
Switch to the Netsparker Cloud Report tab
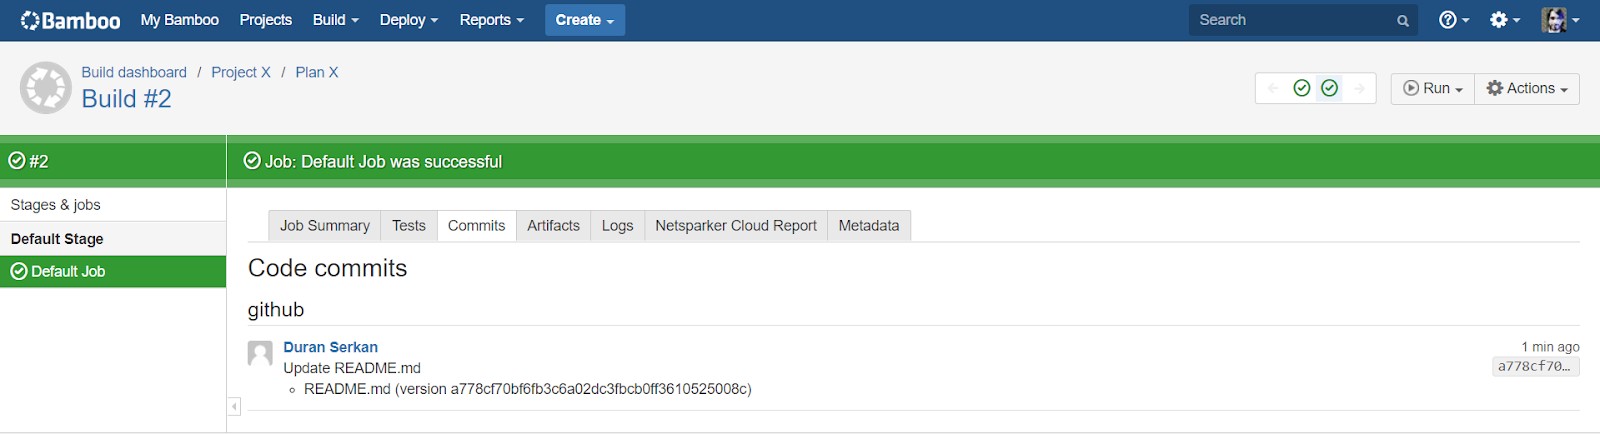(x=735, y=226)
